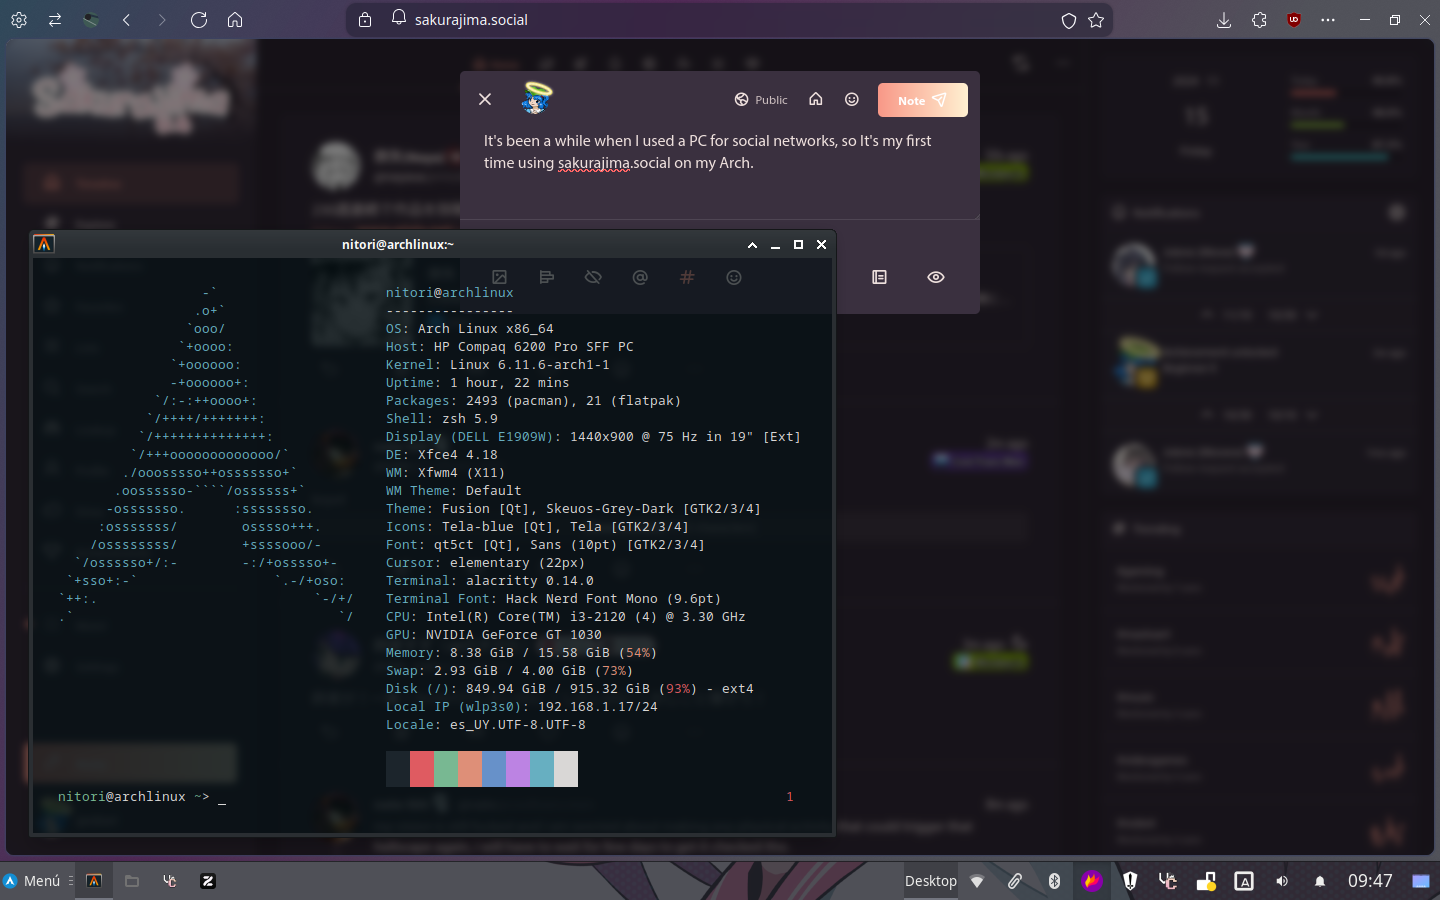
Task: Click the swap arrows icon in browser toolbar
Action: coord(55,20)
